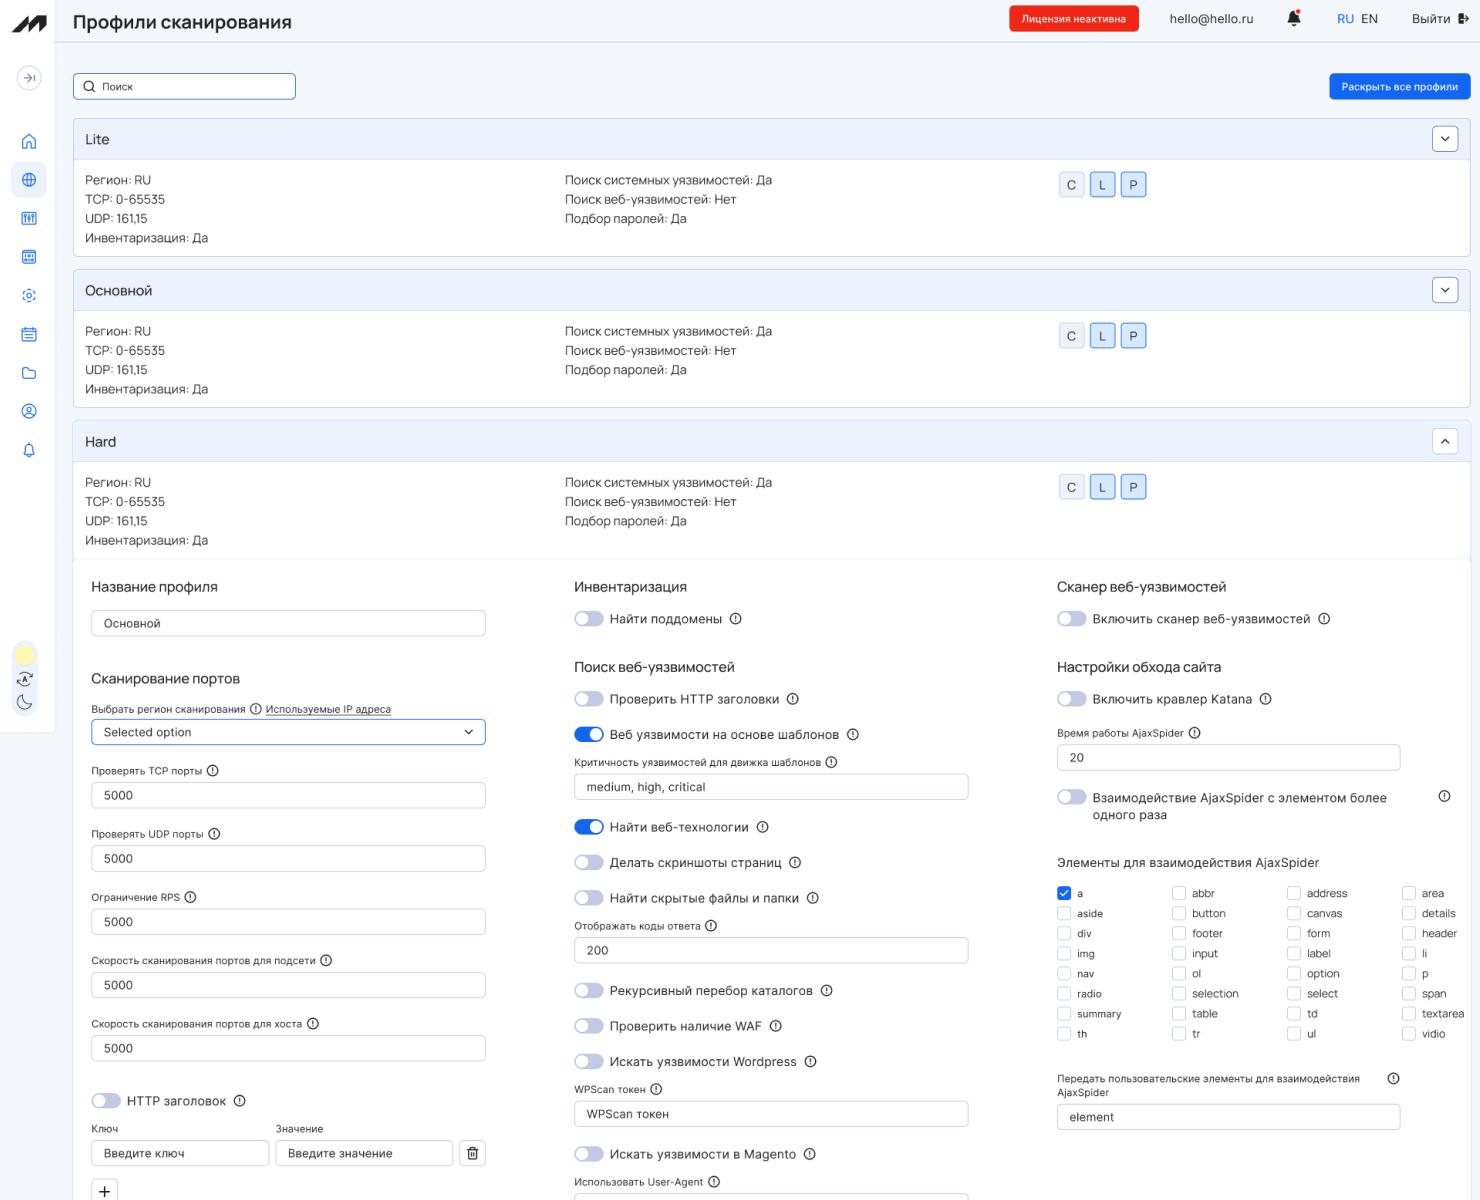This screenshot has height=1200, width=1480.
Task: Expand the sidebar with the arrow icon
Action: 29,78
